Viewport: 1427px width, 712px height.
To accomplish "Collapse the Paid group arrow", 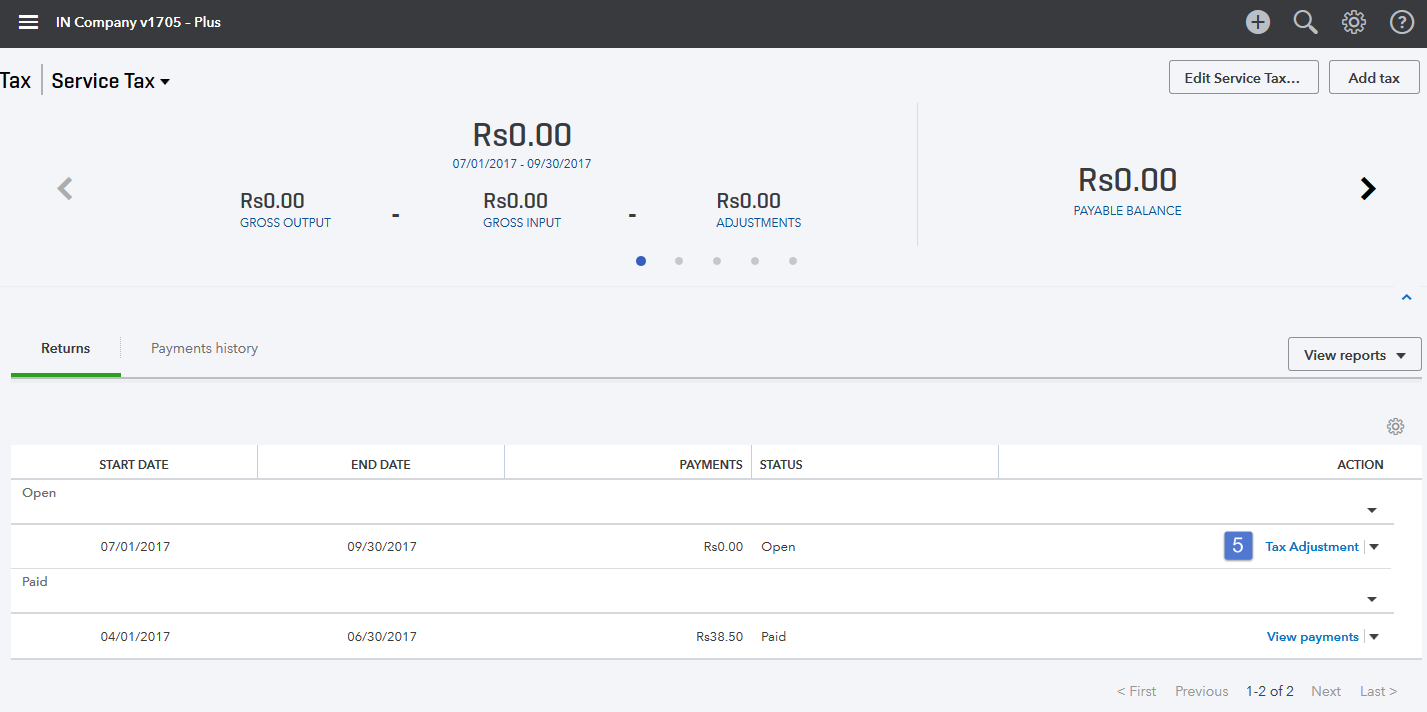I will (1372, 599).
